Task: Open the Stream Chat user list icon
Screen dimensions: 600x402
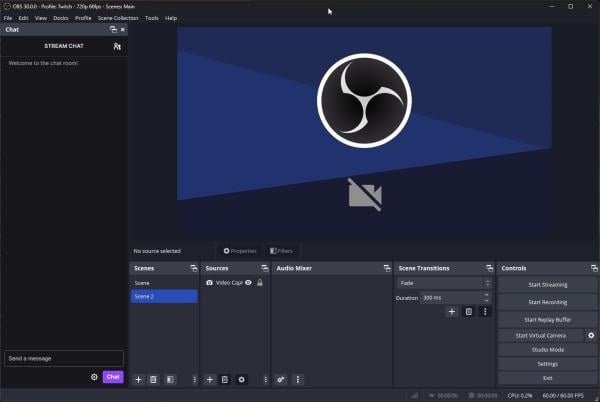Action: (x=117, y=46)
